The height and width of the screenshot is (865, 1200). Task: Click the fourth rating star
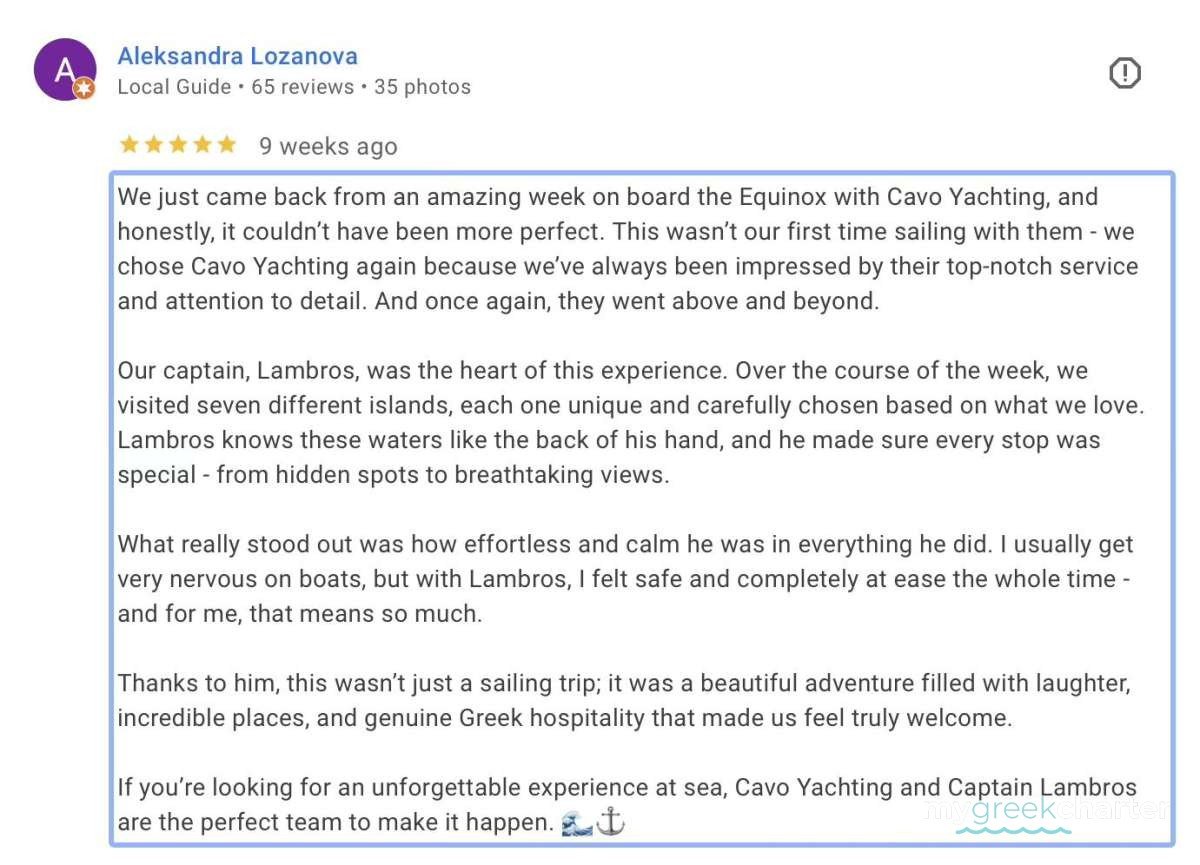point(203,145)
